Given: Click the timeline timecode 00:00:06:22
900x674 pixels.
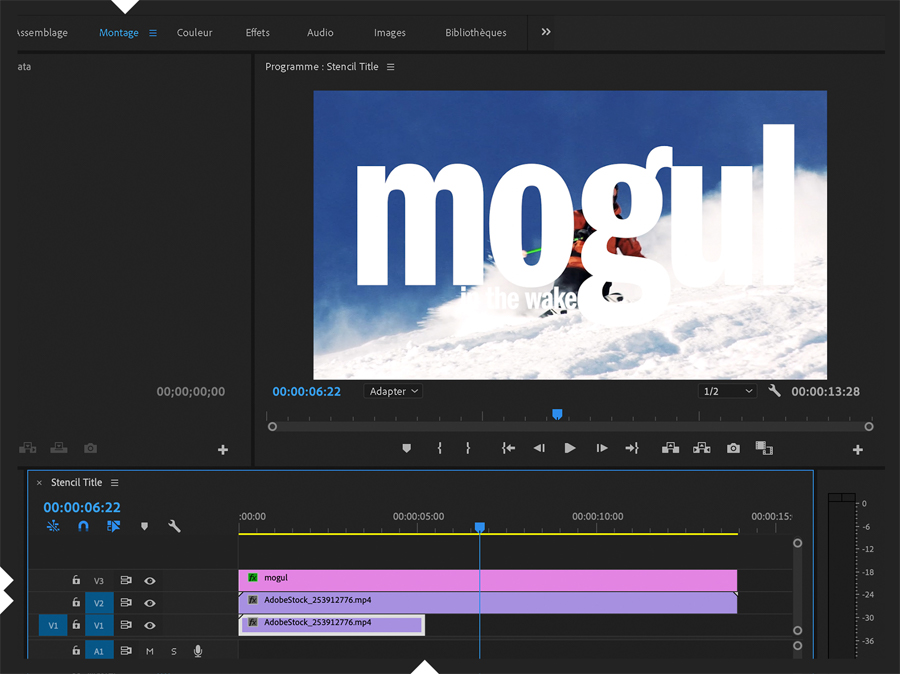Looking at the screenshot, I should [x=82, y=508].
